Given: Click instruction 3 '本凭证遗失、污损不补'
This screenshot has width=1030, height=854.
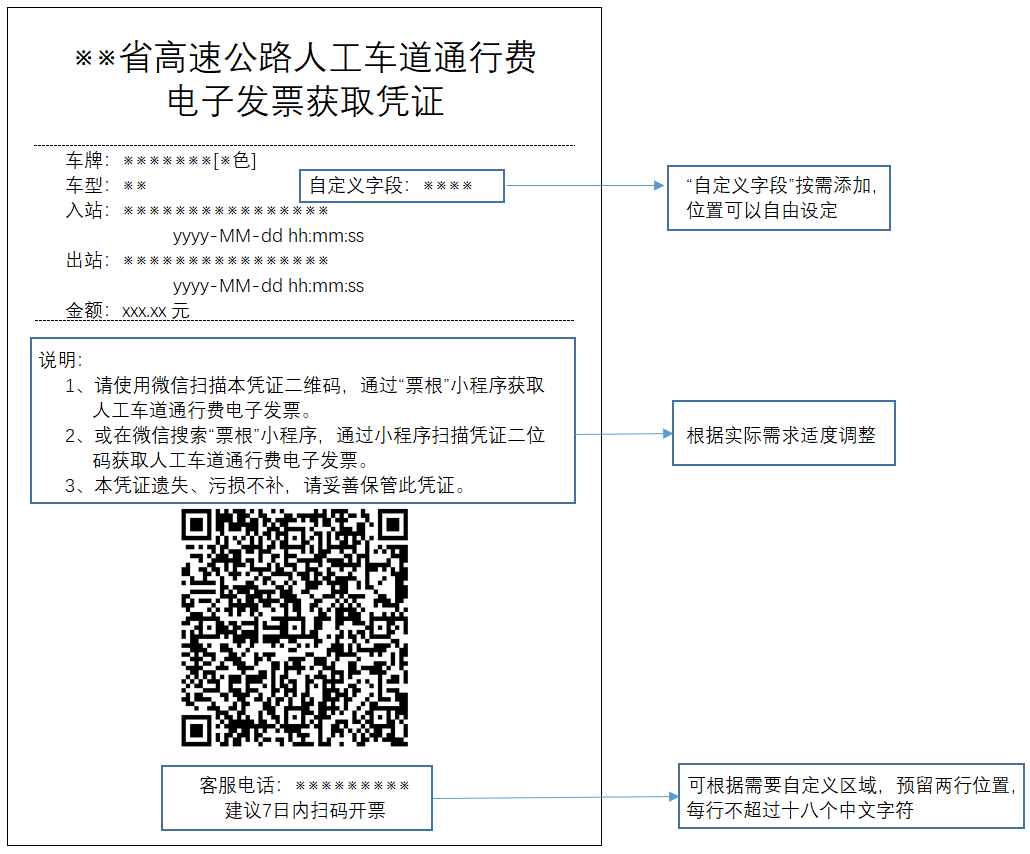Looking at the screenshot, I should [267, 485].
